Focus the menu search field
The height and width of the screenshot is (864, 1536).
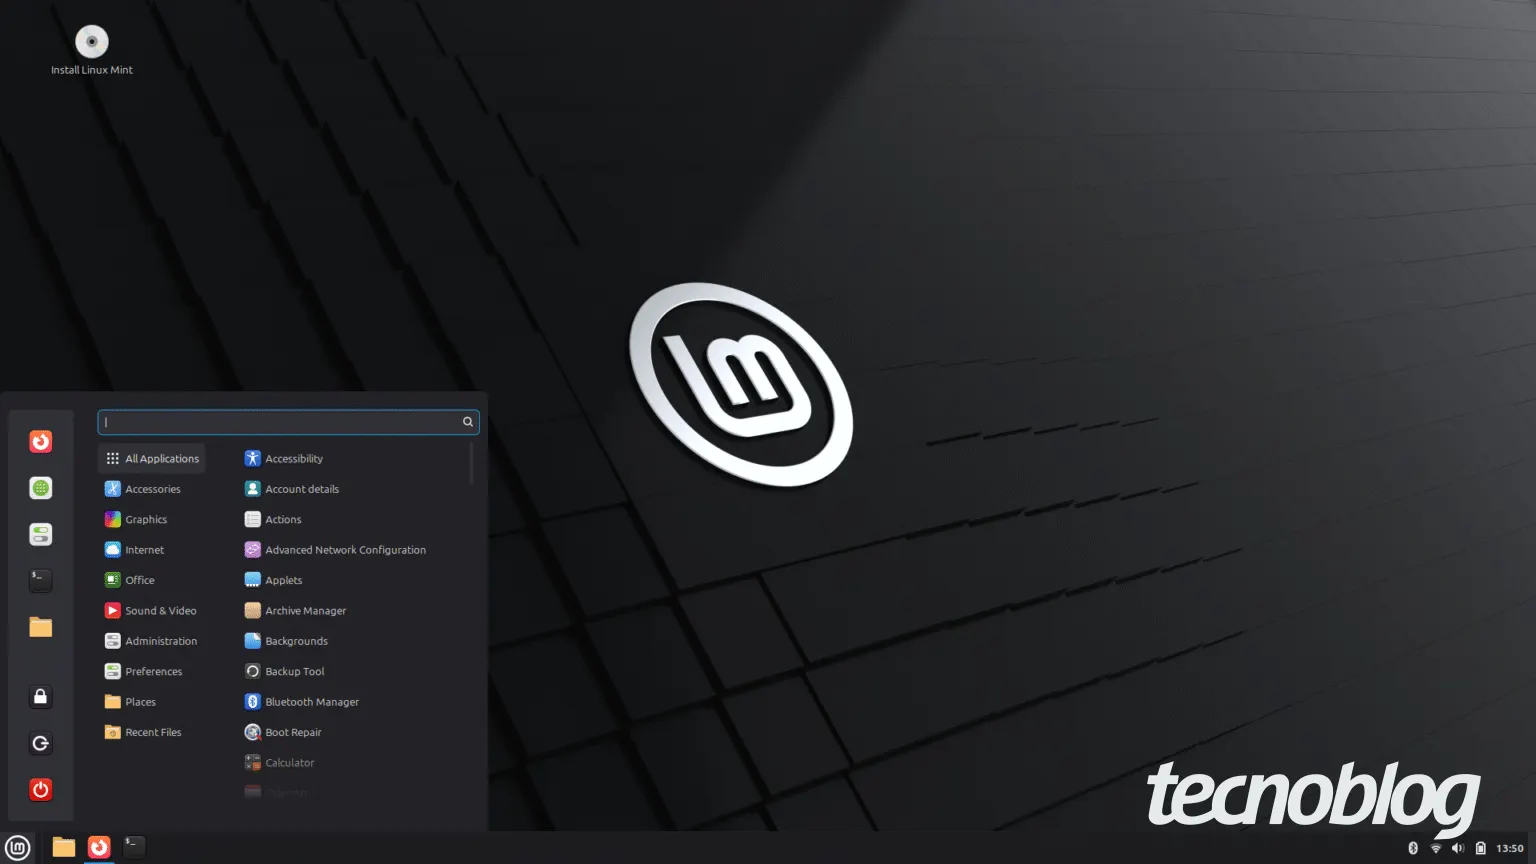click(x=280, y=422)
